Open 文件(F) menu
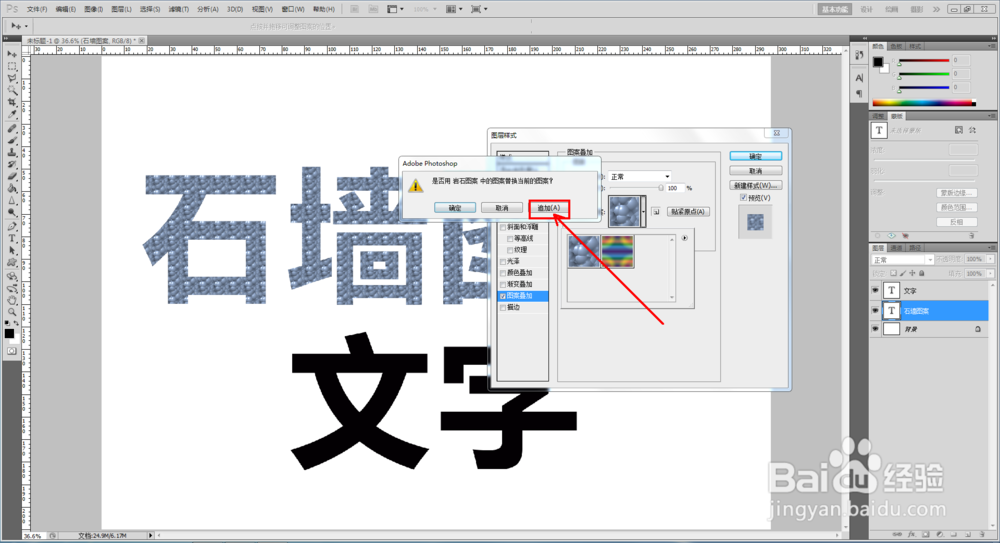The height and width of the screenshot is (543, 1000). coord(37,9)
